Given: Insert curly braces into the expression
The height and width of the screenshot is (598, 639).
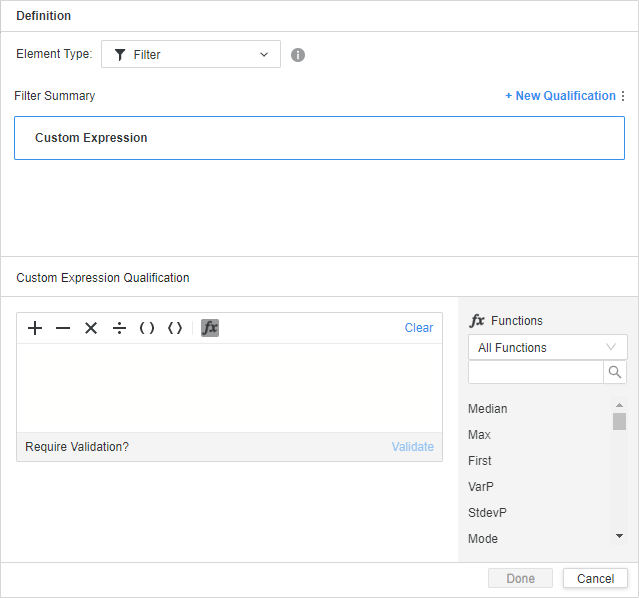Looking at the screenshot, I should coord(175,328).
